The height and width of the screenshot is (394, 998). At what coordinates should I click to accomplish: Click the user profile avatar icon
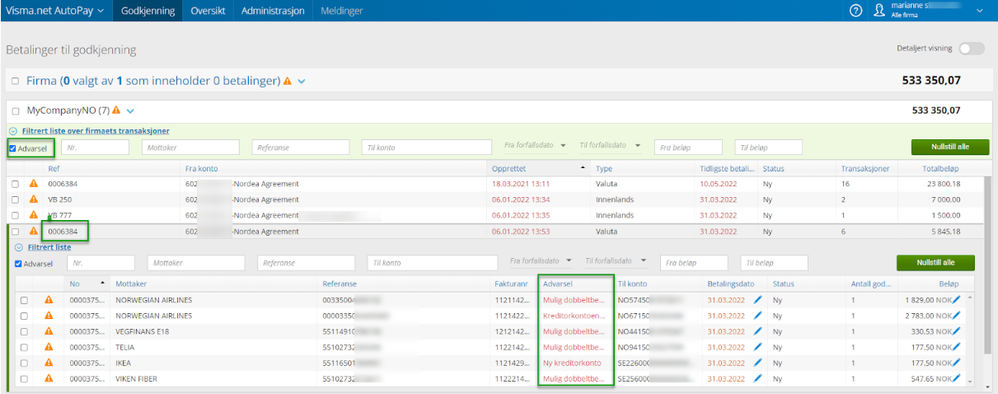(x=880, y=10)
